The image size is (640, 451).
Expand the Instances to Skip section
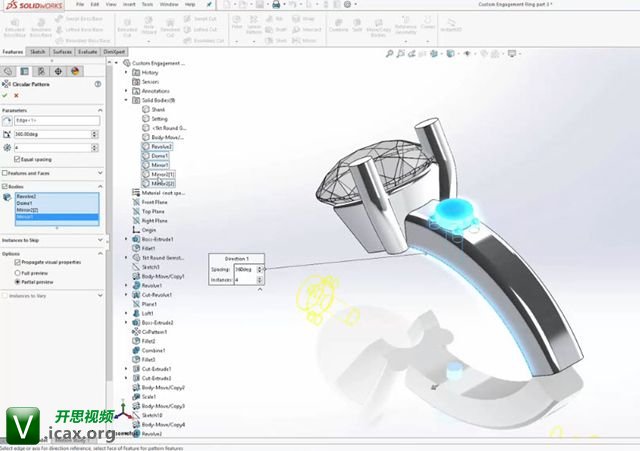[100, 240]
